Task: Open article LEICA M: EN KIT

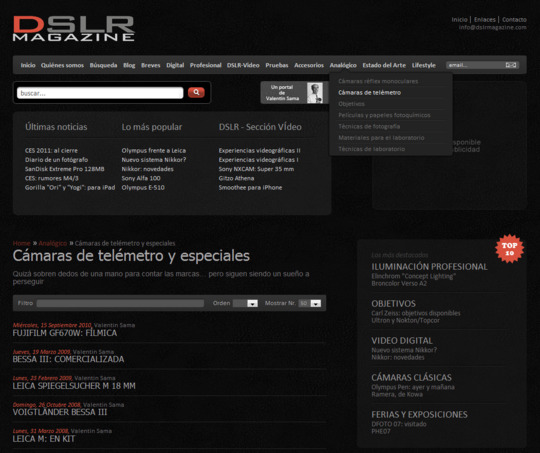Action: [x=44, y=439]
